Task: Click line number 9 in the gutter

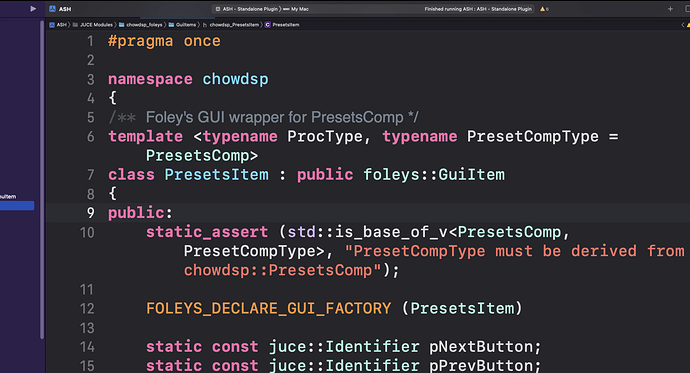Action: point(90,213)
